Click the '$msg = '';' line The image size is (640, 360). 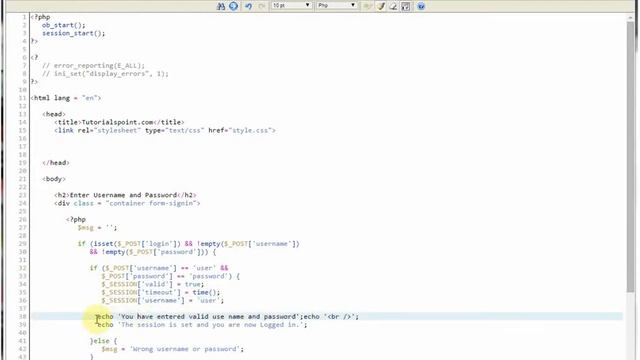(98, 227)
